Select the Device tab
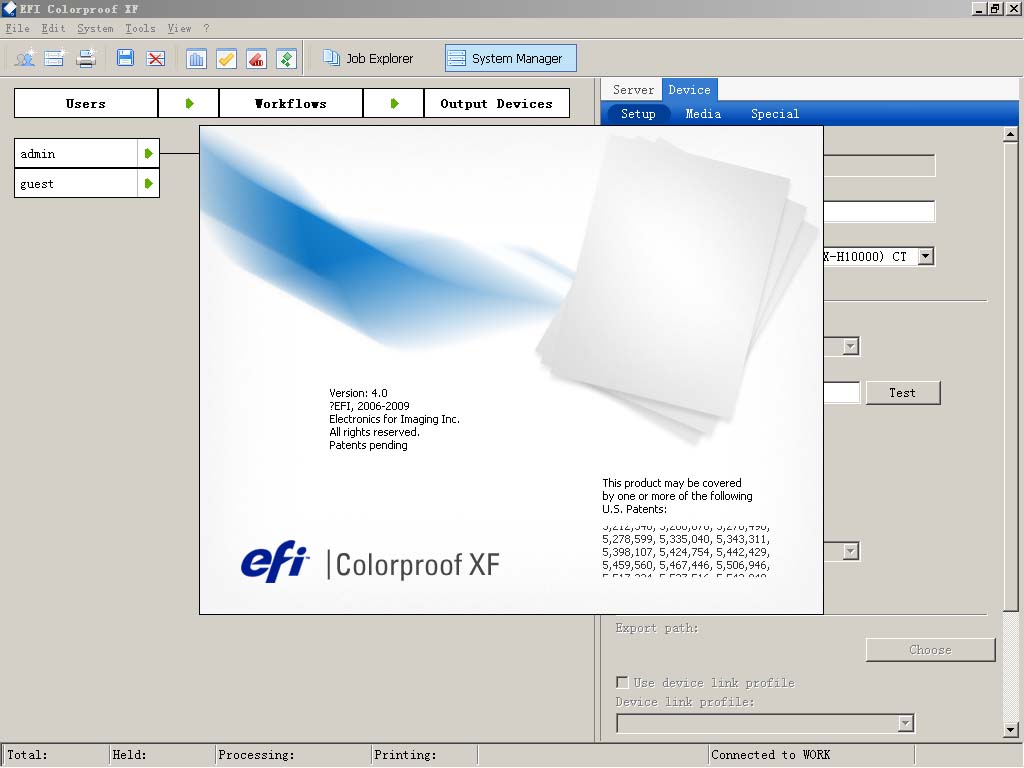The image size is (1024, 768). pos(689,89)
